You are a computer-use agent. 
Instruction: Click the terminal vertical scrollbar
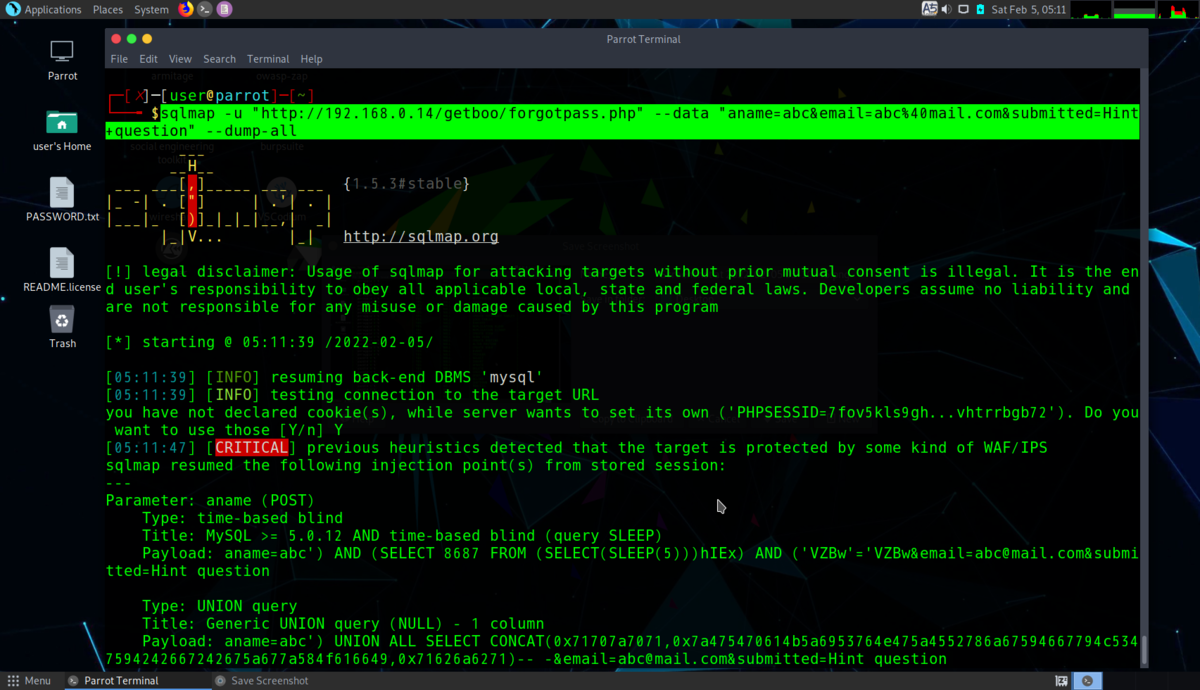pos(1145,652)
